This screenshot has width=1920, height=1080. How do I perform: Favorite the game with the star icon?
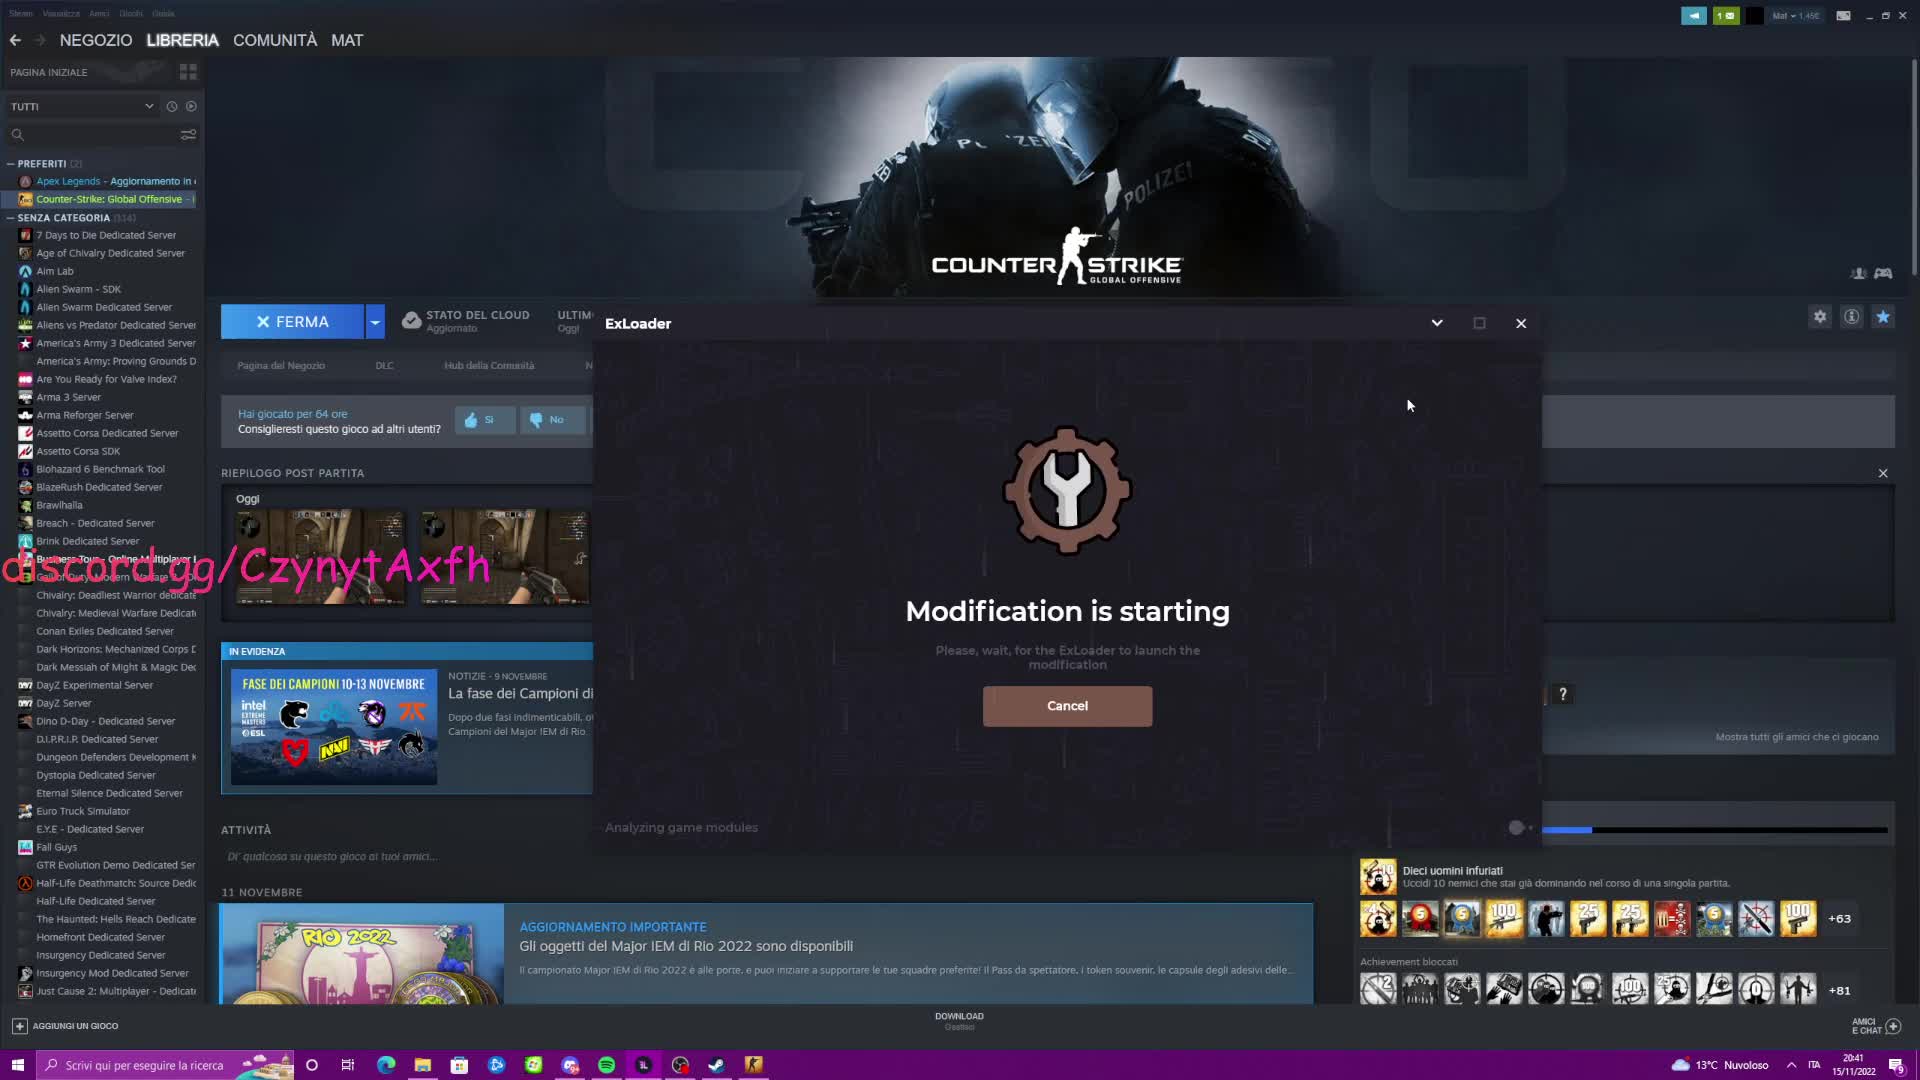(x=1884, y=316)
